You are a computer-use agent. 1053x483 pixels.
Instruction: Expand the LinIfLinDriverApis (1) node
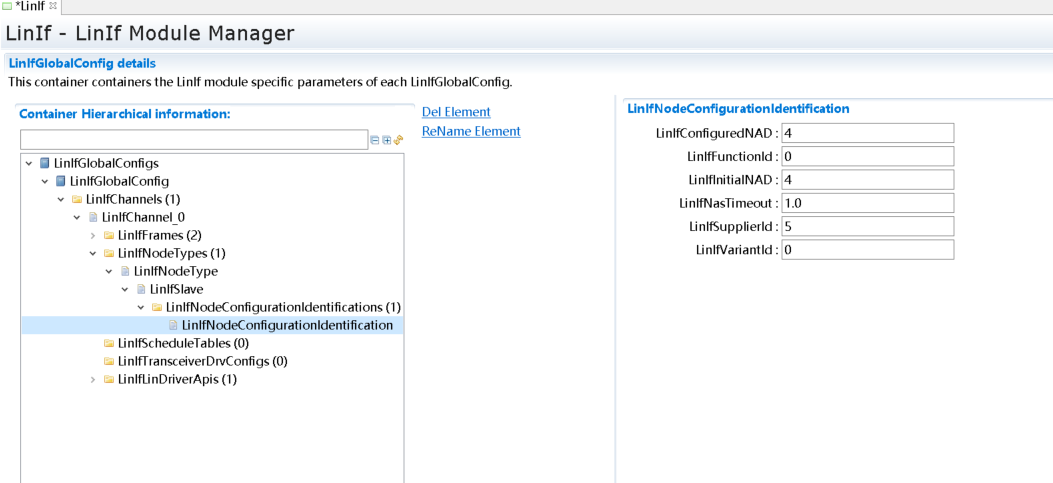[93, 379]
